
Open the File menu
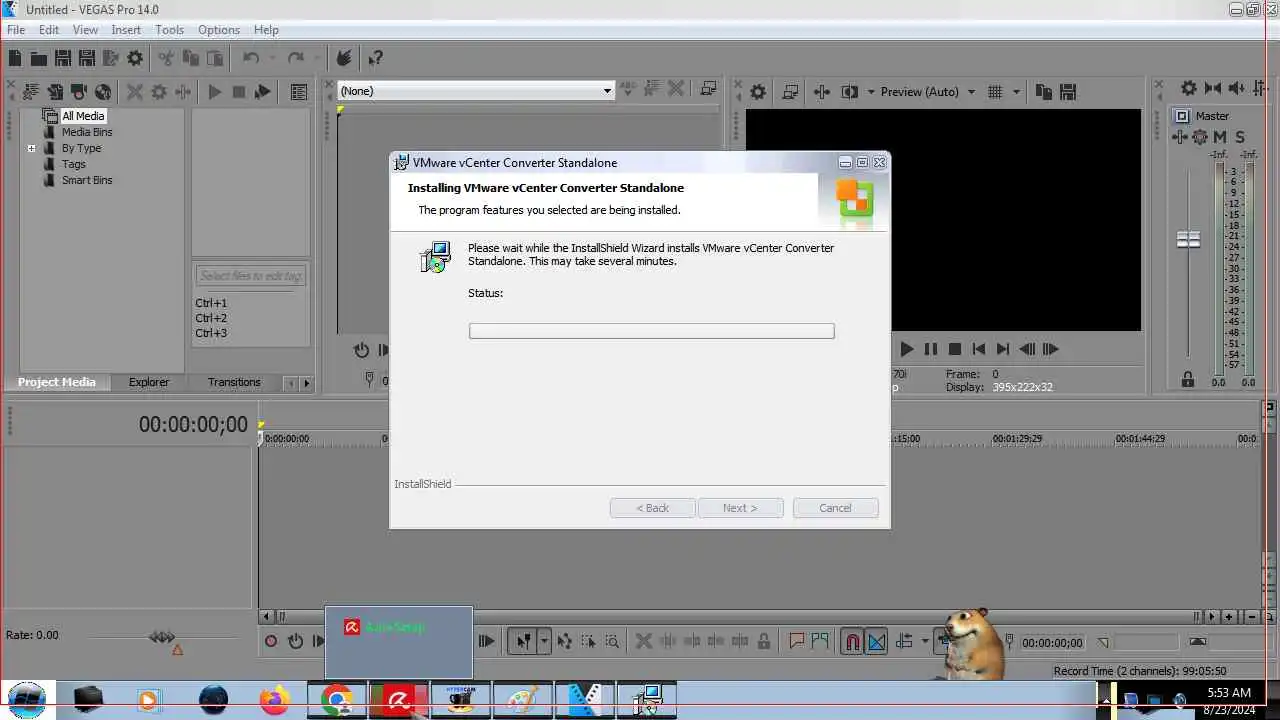pos(16,30)
